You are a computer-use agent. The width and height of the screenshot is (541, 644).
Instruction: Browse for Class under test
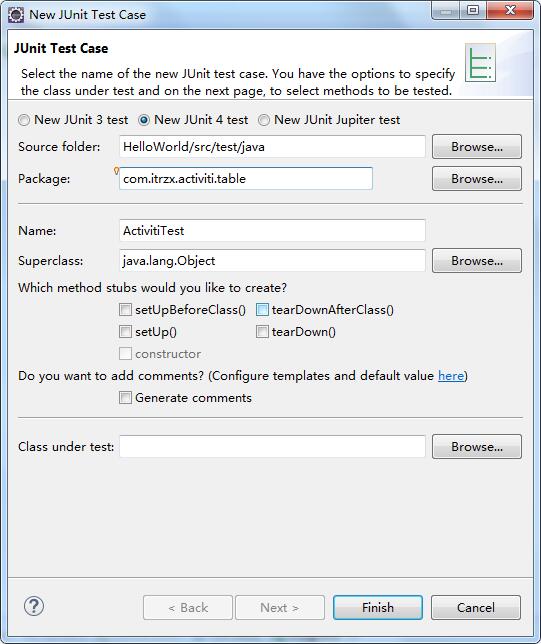477,446
